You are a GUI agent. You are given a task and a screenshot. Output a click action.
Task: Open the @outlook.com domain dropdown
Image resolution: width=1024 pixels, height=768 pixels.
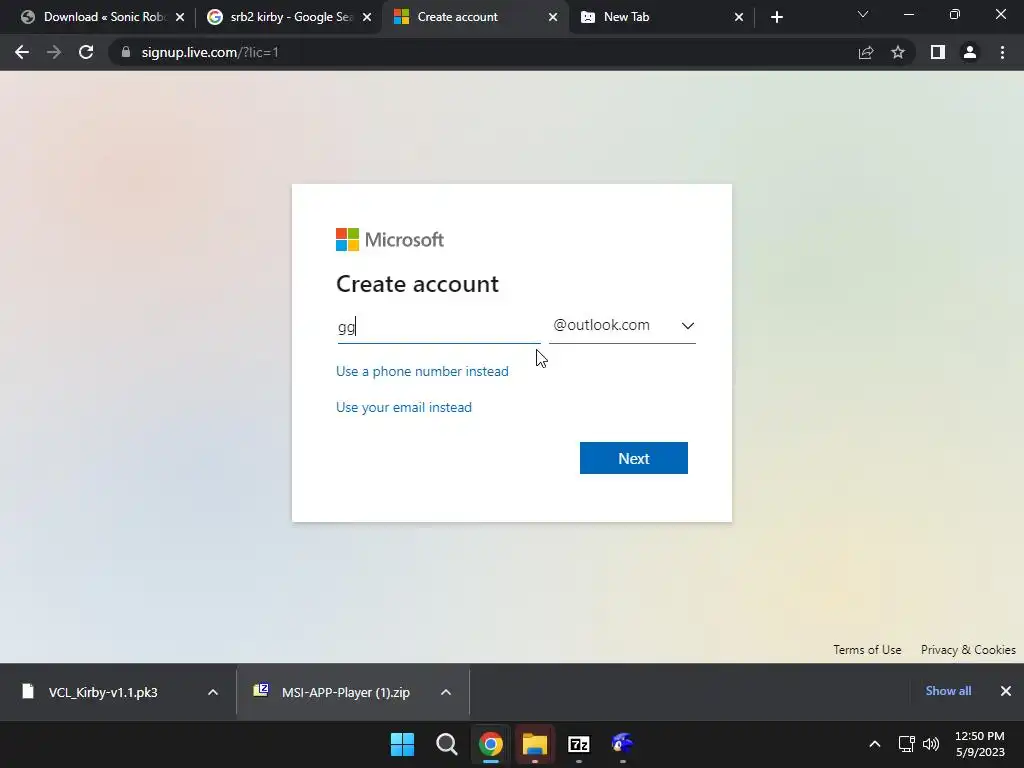pyautogui.click(x=622, y=325)
